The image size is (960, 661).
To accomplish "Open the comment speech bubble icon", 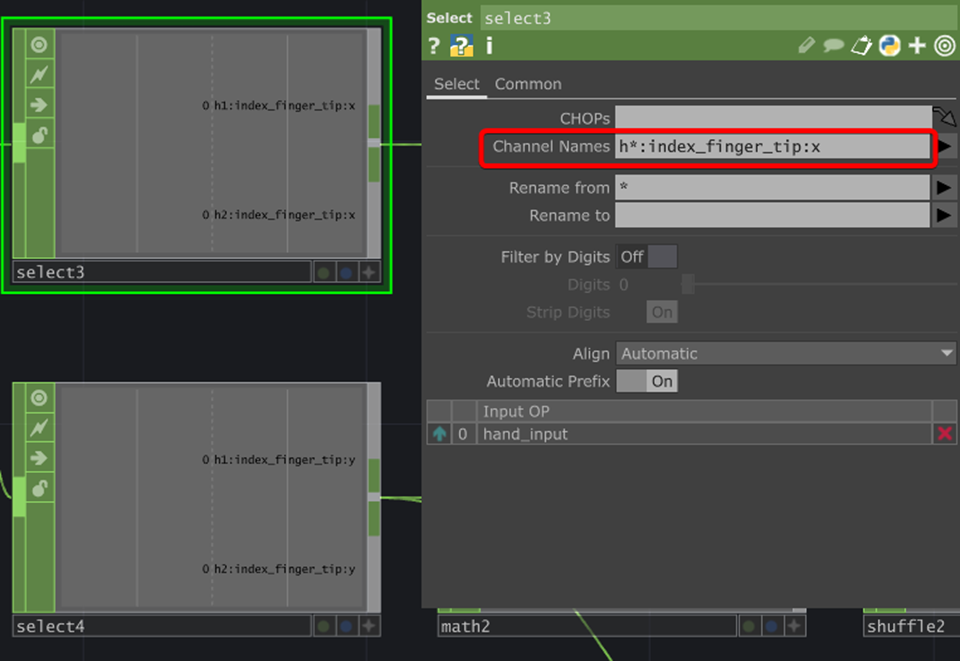I will (x=833, y=46).
